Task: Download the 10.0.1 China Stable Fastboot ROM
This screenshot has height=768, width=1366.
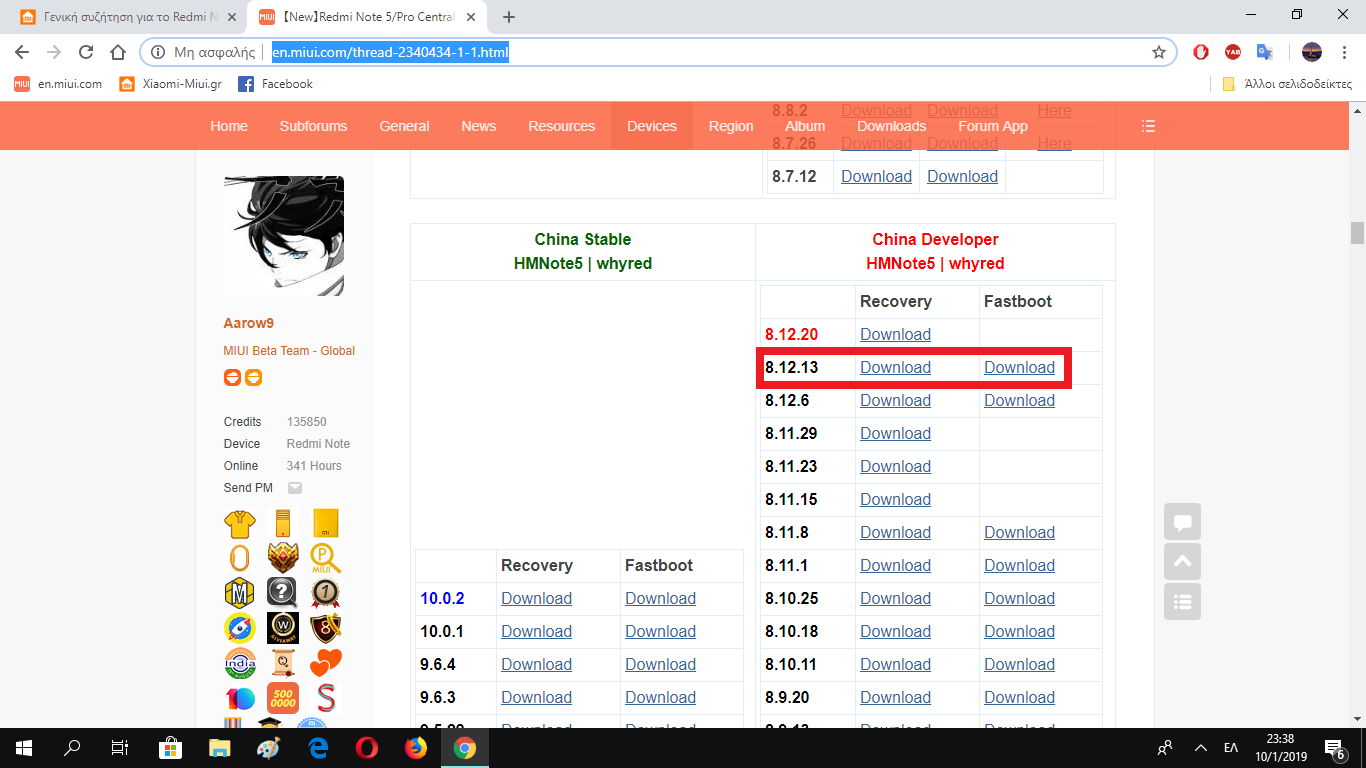Action: tap(660, 631)
